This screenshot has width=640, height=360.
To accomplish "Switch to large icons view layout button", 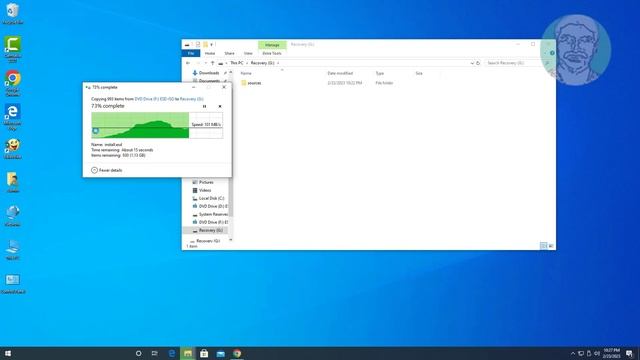I will (x=551, y=246).
